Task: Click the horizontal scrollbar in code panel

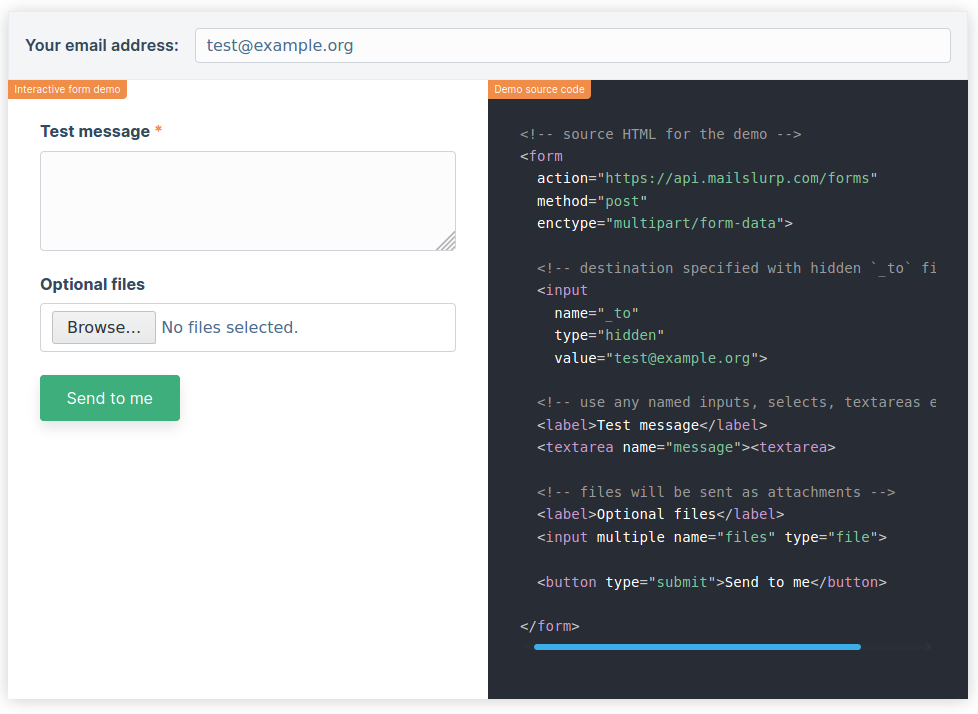Action: [697, 647]
